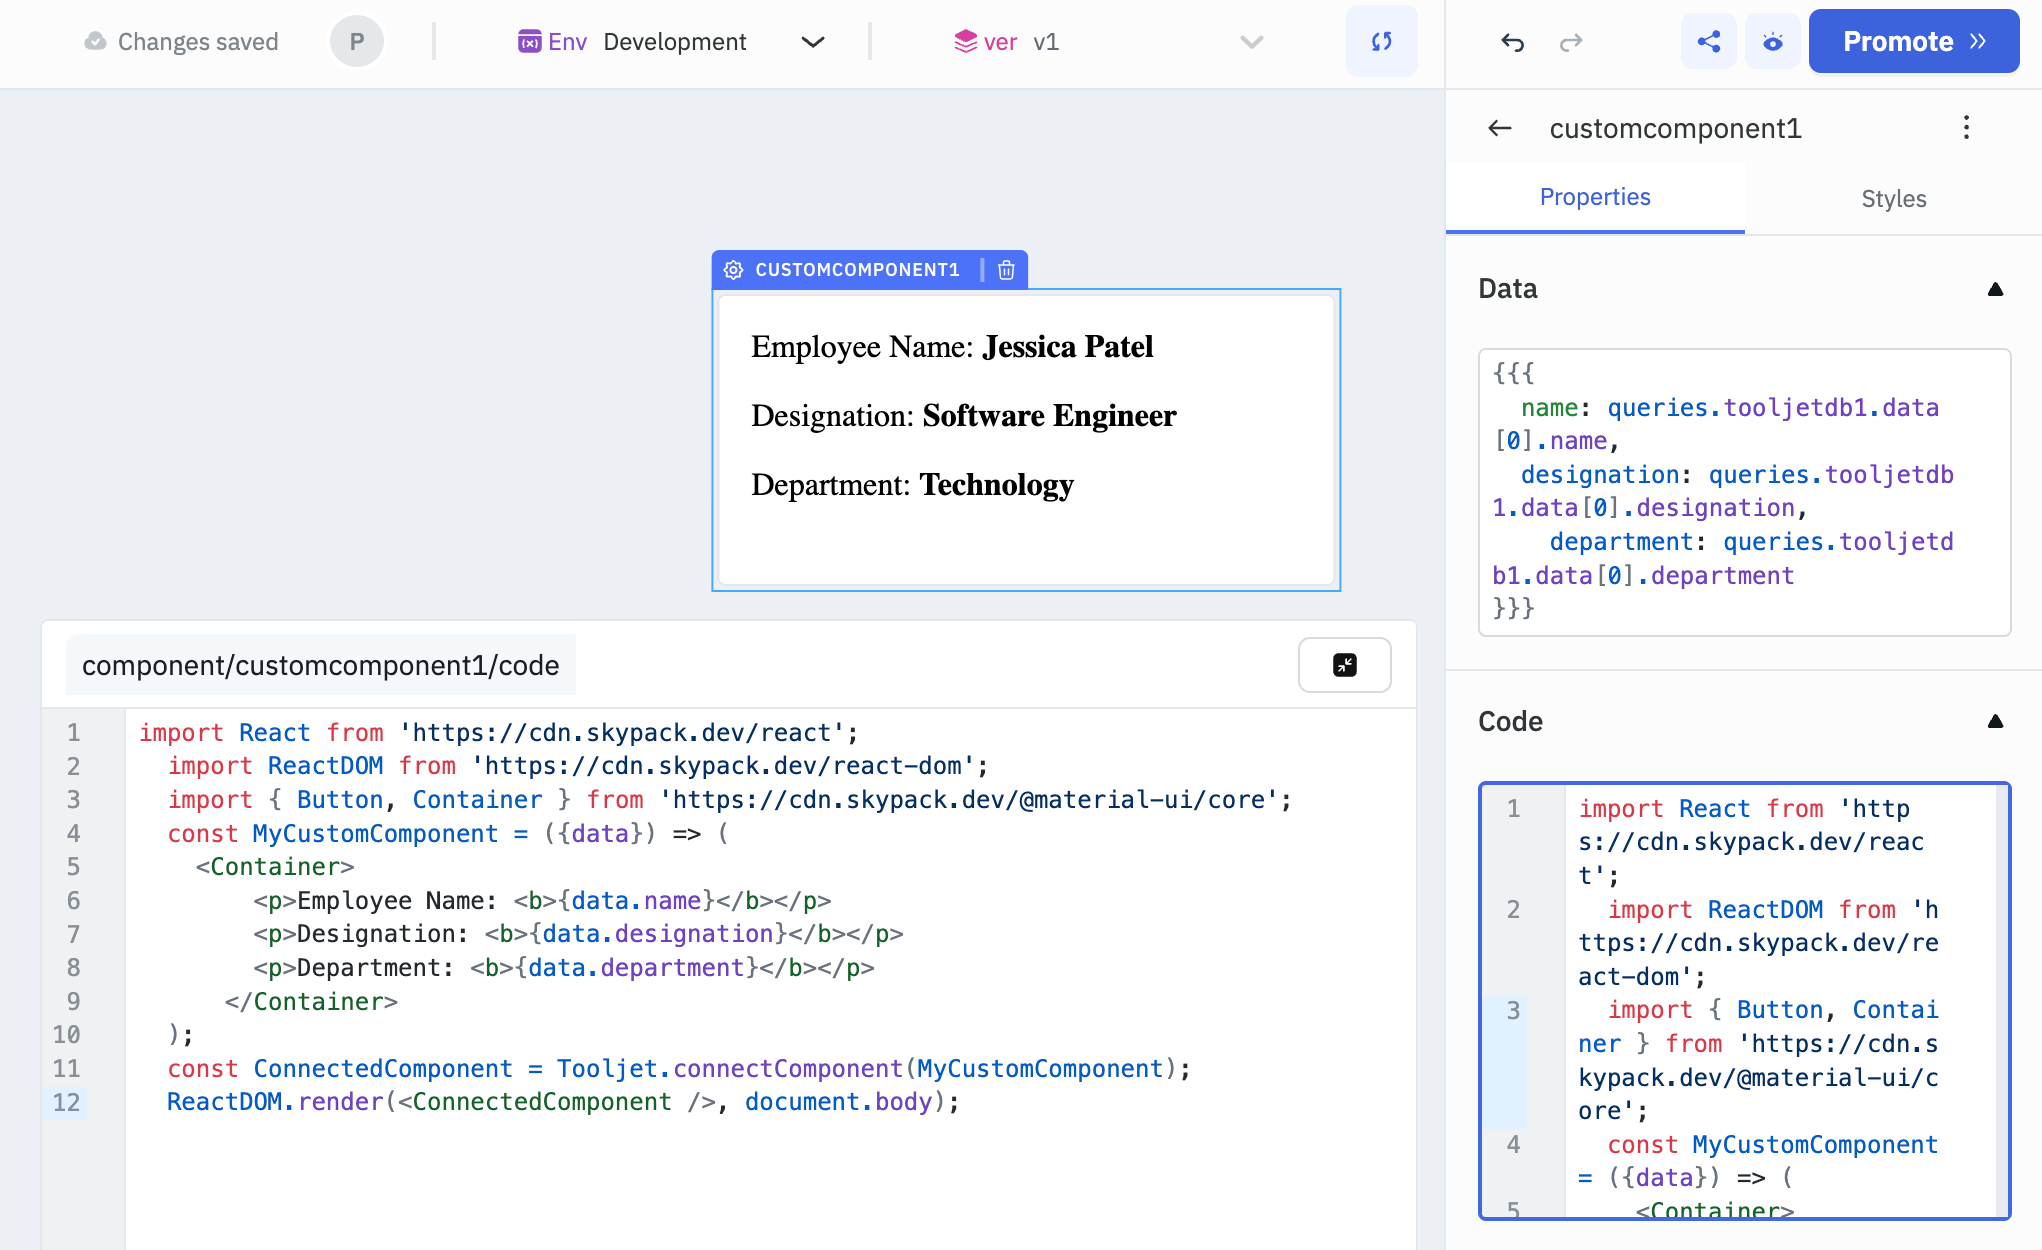Screen dimensions: 2042x1250
Task: Undo the last change
Action: pyautogui.click(x=1511, y=43)
